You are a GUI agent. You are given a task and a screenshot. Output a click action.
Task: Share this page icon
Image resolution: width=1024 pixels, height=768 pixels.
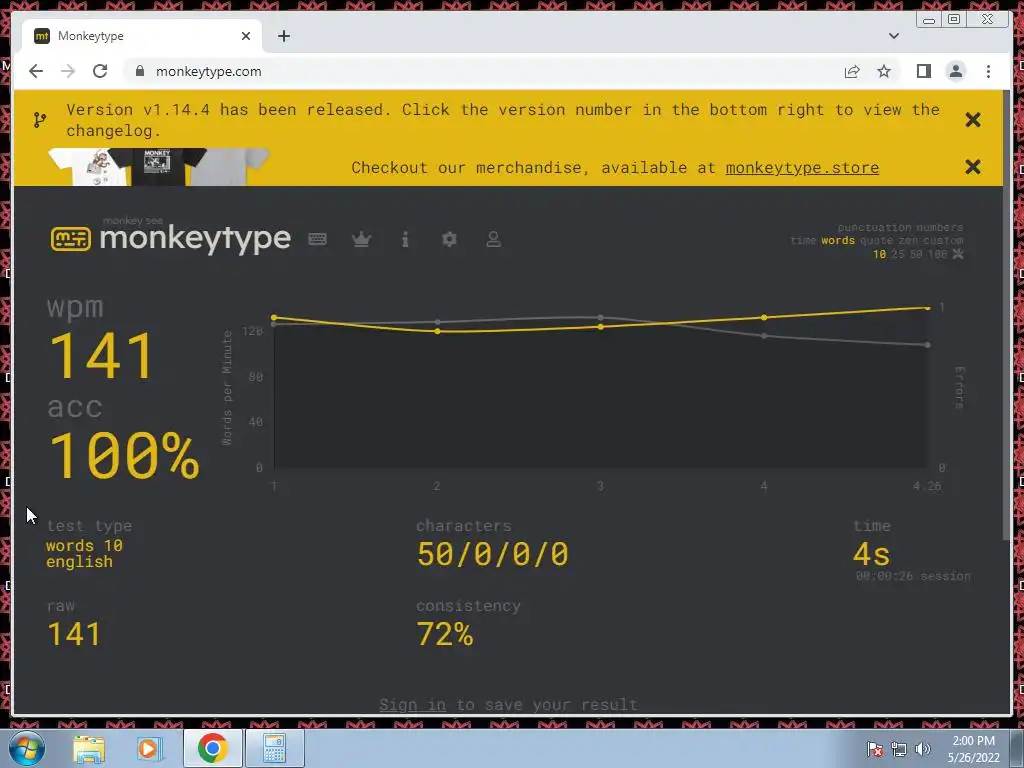[x=852, y=71]
